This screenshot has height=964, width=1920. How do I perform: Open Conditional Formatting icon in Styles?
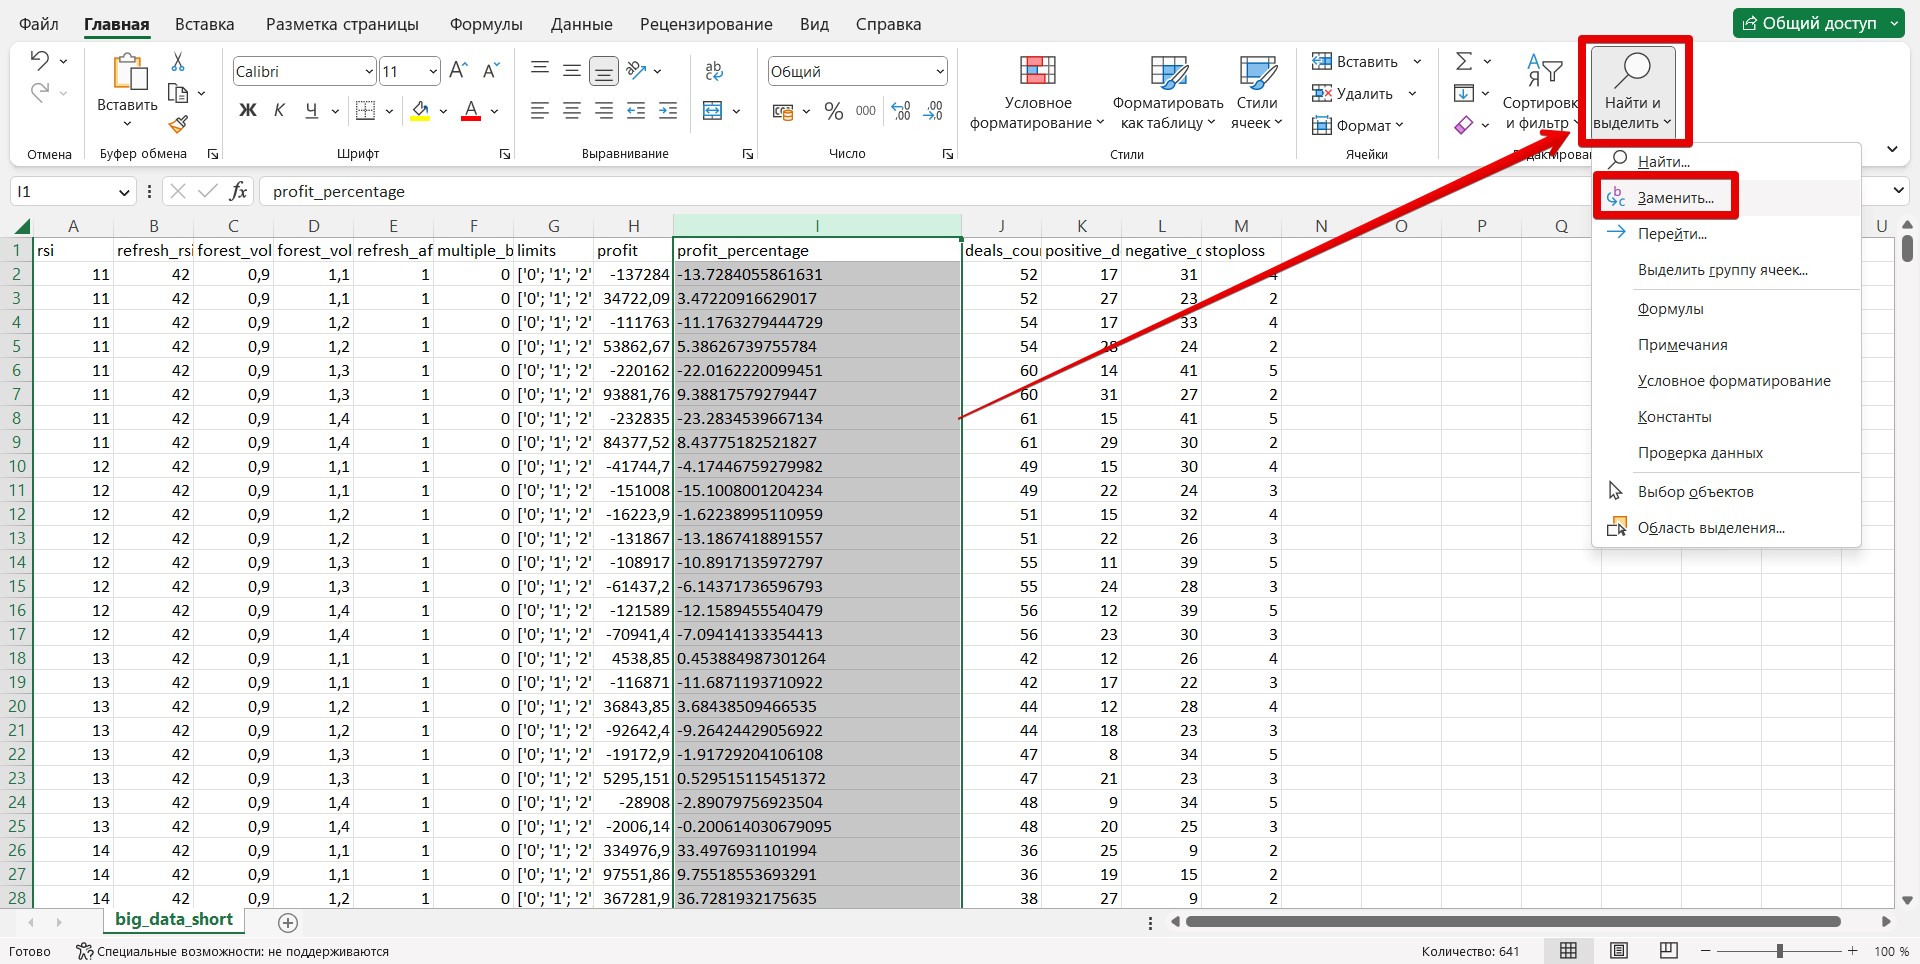coord(1037,71)
